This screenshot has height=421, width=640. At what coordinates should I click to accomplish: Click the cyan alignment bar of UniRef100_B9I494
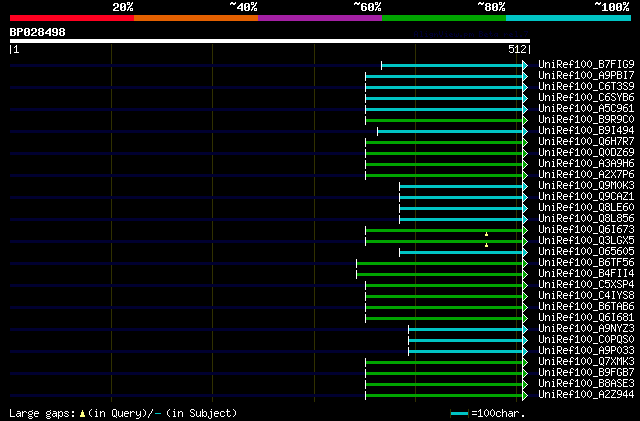coord(452,131)
